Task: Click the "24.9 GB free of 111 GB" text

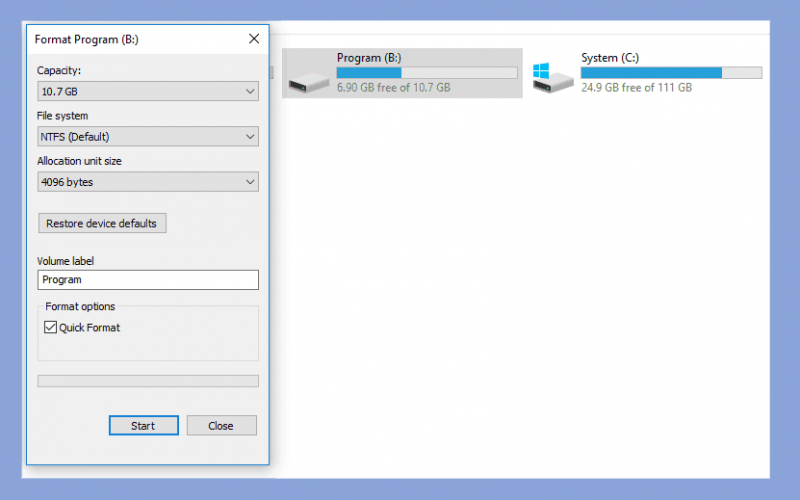Action: click(636, 88)
